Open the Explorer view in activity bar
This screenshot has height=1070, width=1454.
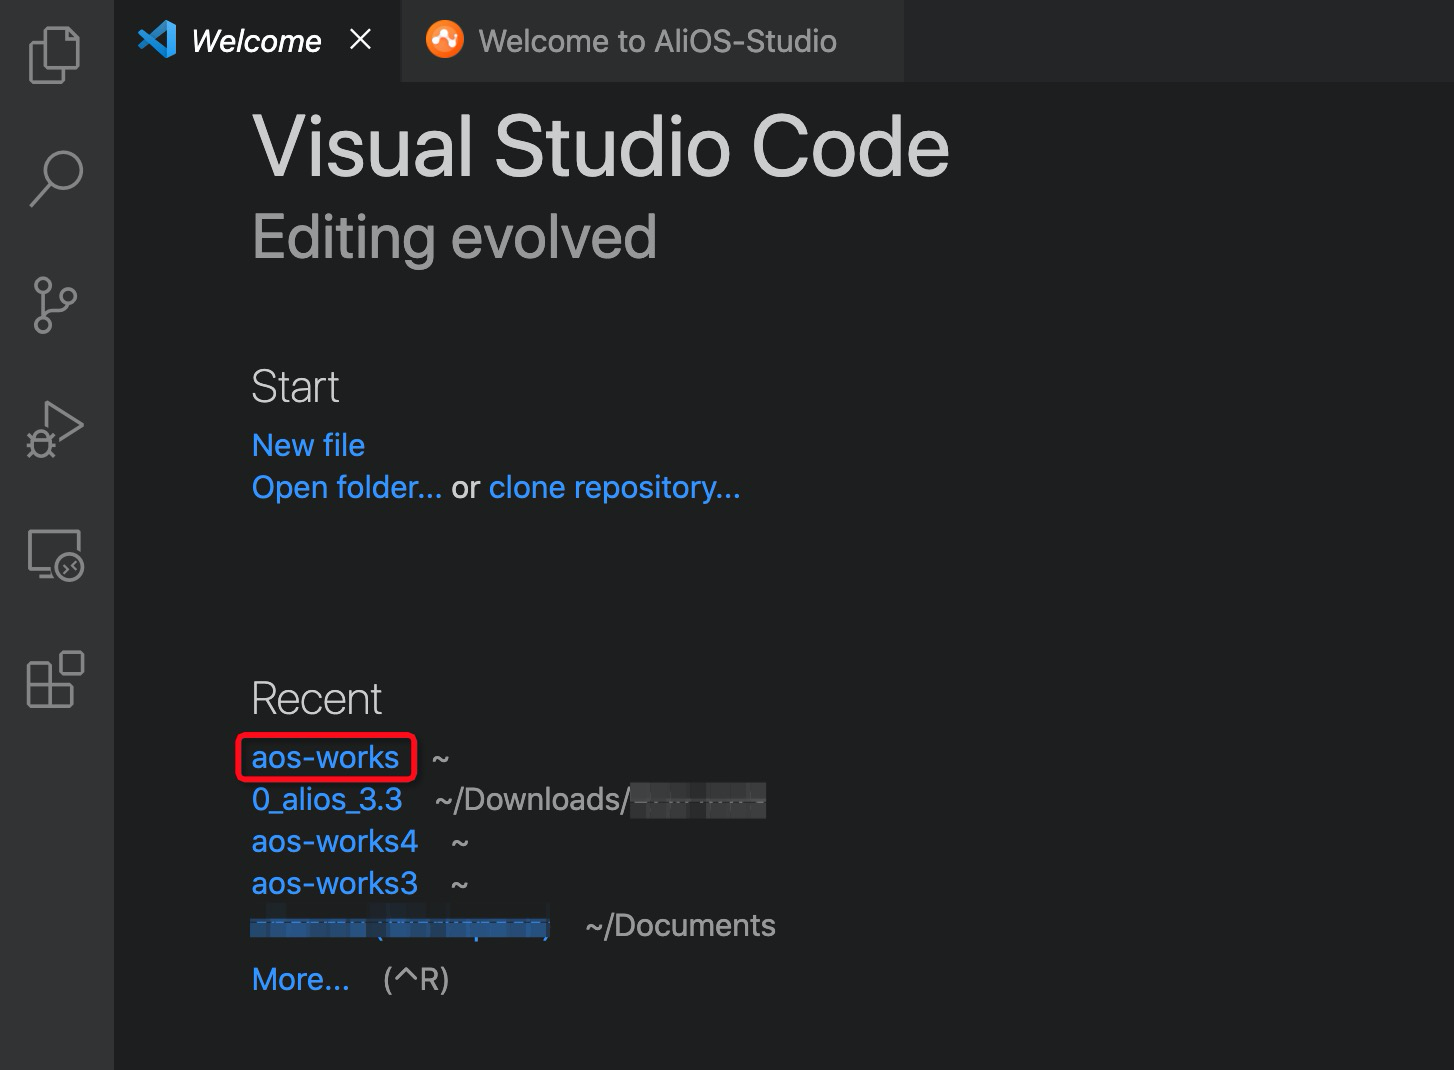point(55,55)
